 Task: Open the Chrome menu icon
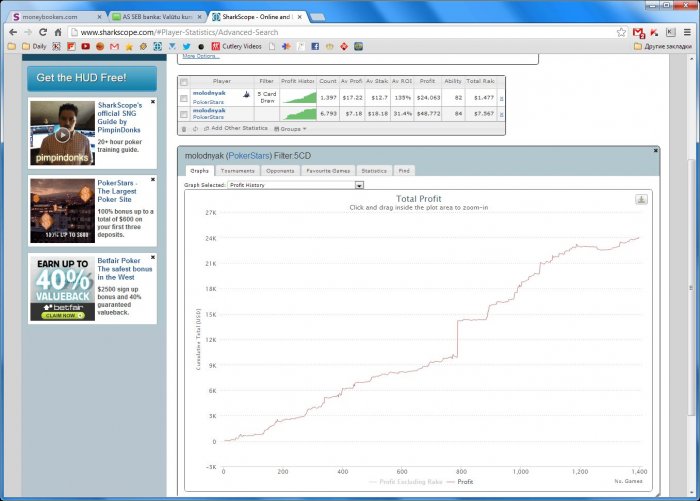pos(686,32)
